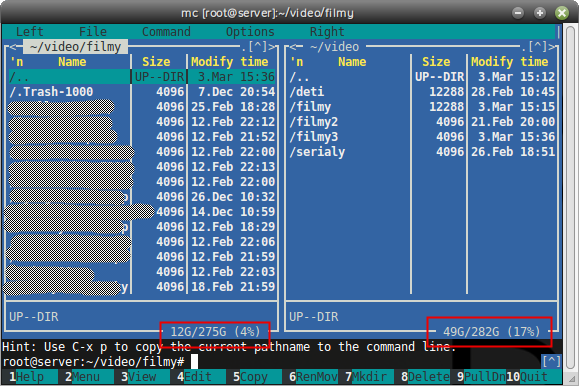Sort right panel by Size column
This screenshot has height=386, width=579.
click(436, 62)
